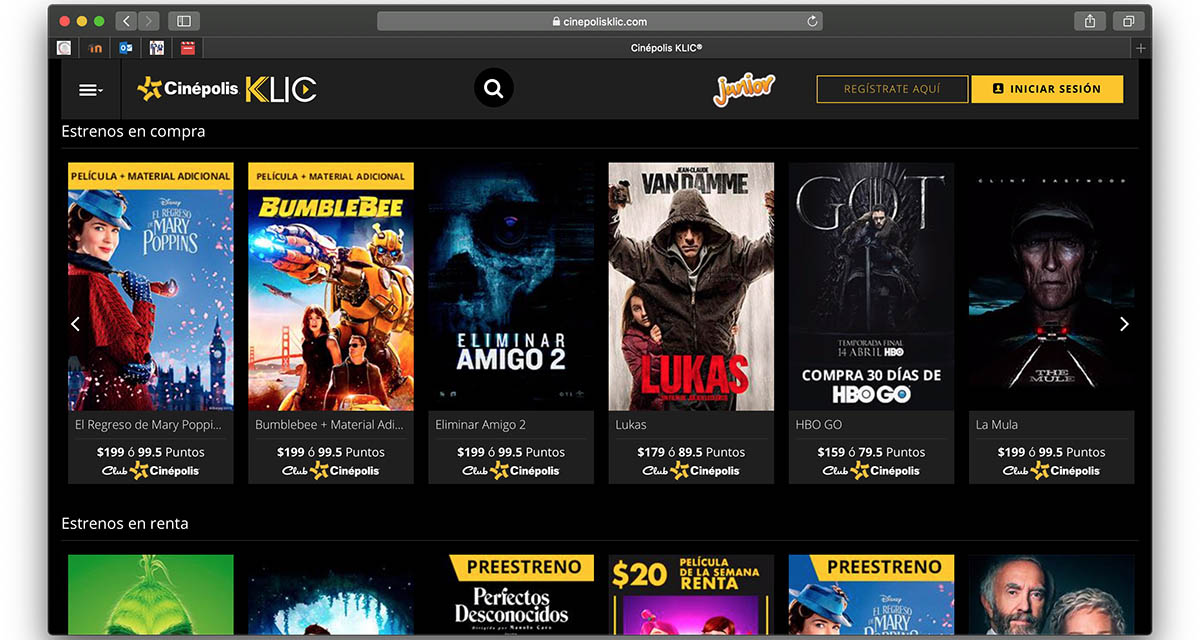Viewport: 1200px width, 640px height.
Task: Open the La Mula title link
Action: point(997,425)
